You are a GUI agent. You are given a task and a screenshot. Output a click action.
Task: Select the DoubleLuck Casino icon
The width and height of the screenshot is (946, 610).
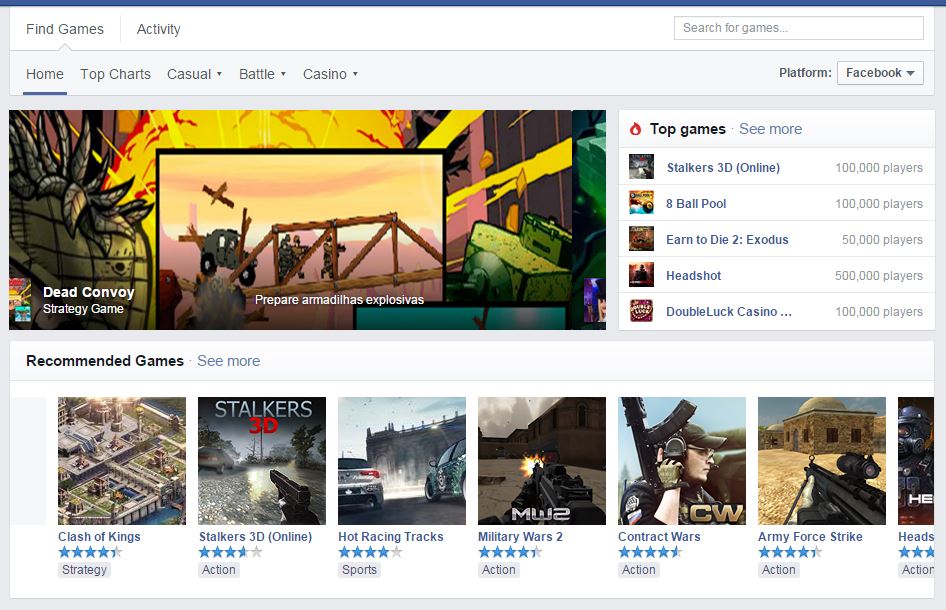tap(641, 312)
